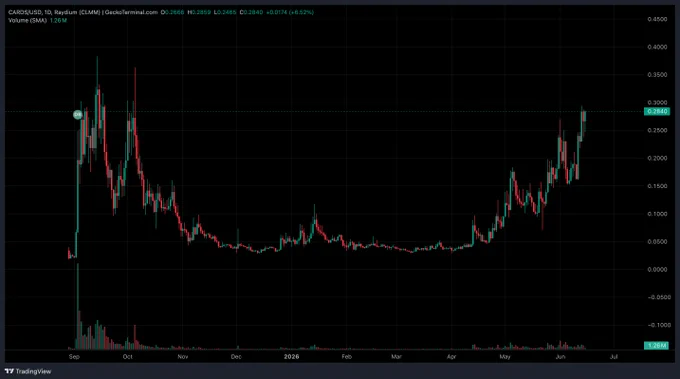Click the TradingView logo

pos(28,371)
